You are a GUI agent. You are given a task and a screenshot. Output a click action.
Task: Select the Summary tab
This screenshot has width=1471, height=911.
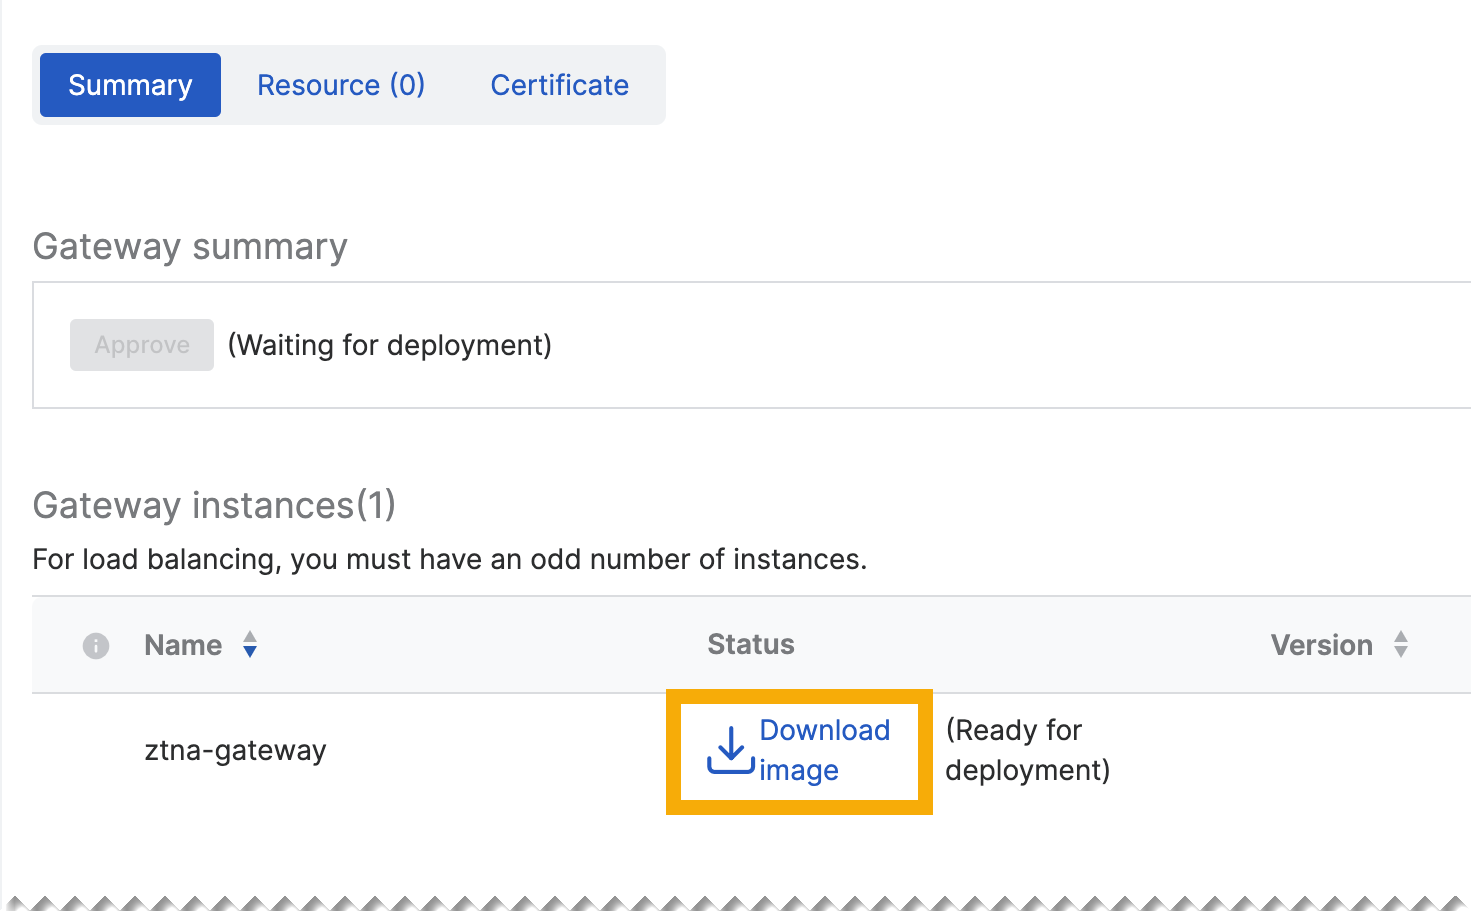tap(130, 85)
